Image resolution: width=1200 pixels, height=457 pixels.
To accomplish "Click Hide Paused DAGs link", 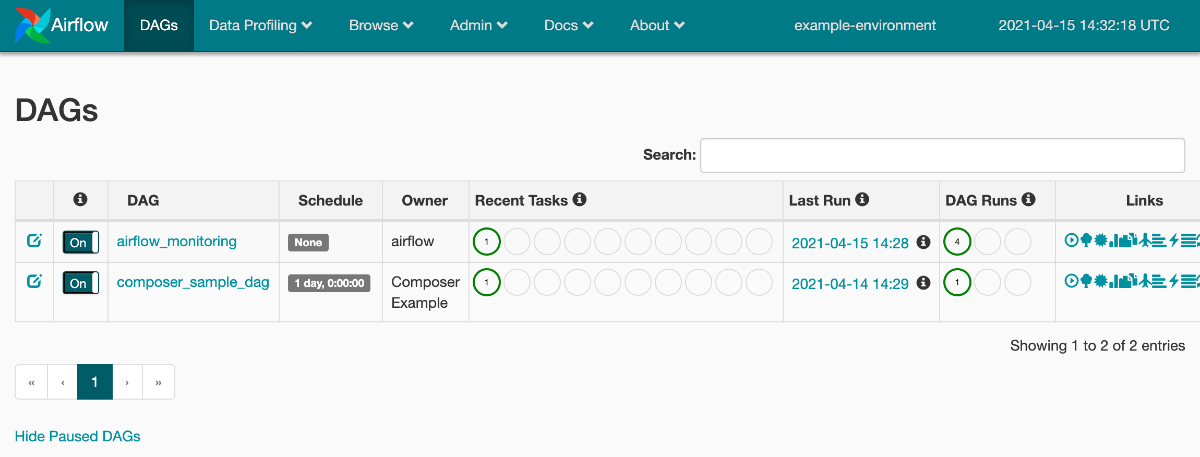I will 78,436.
